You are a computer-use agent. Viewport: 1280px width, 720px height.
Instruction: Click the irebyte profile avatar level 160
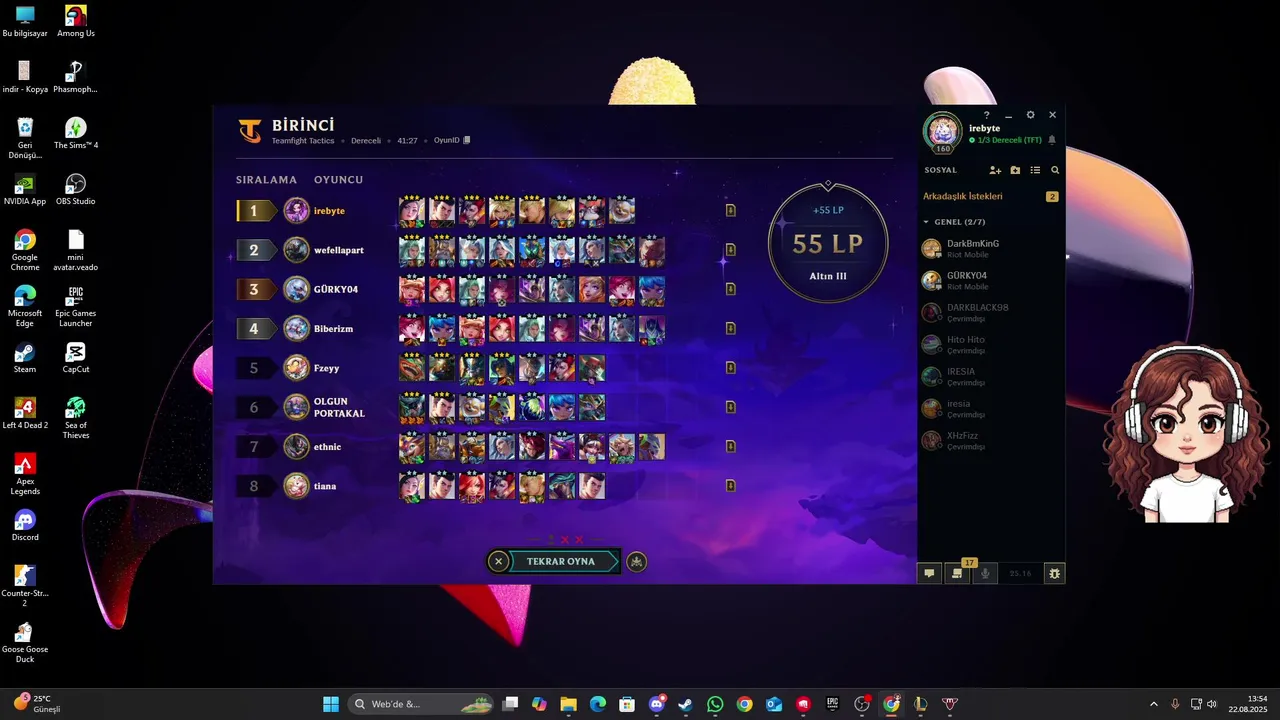pyautogui.click(x=942, y=131)
